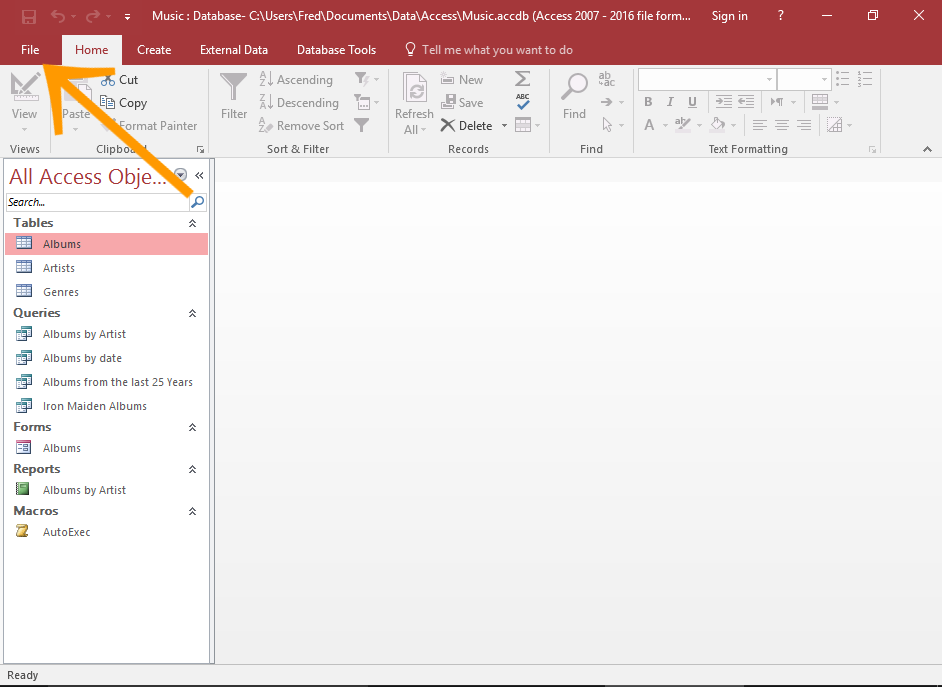Switch to the External Data tab

(234, 50)
